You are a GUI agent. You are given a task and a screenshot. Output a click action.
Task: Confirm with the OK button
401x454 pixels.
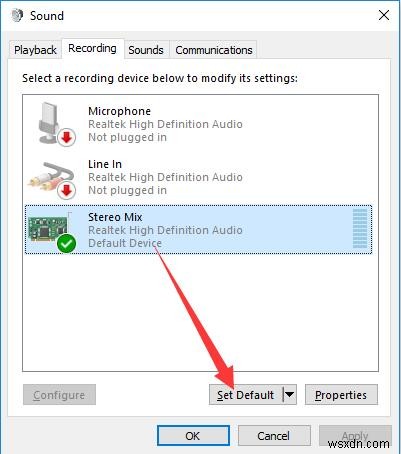coord(193,435)
